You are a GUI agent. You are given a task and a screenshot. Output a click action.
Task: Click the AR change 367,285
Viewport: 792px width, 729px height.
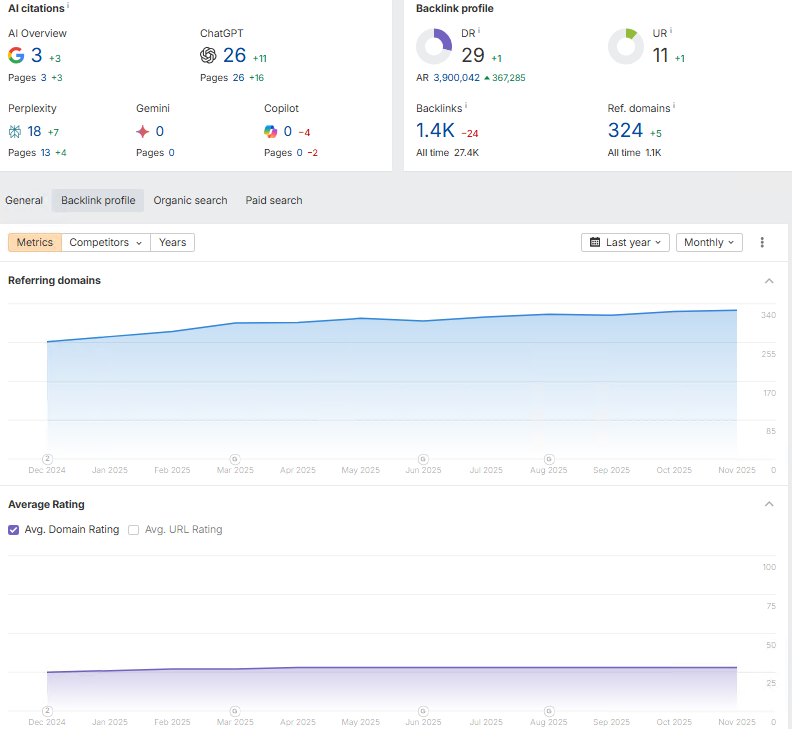click(x=505, y=78)
